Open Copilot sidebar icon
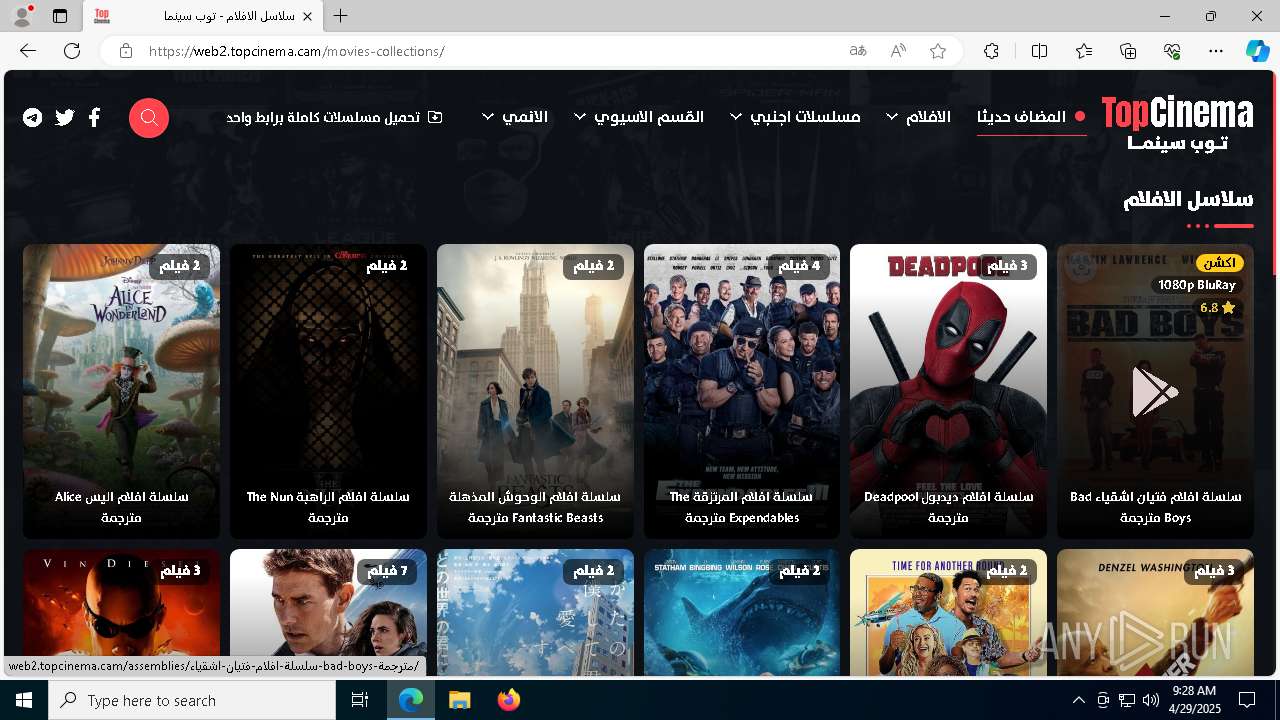This screenshot has width=1280, height=720. [1258, 51]
